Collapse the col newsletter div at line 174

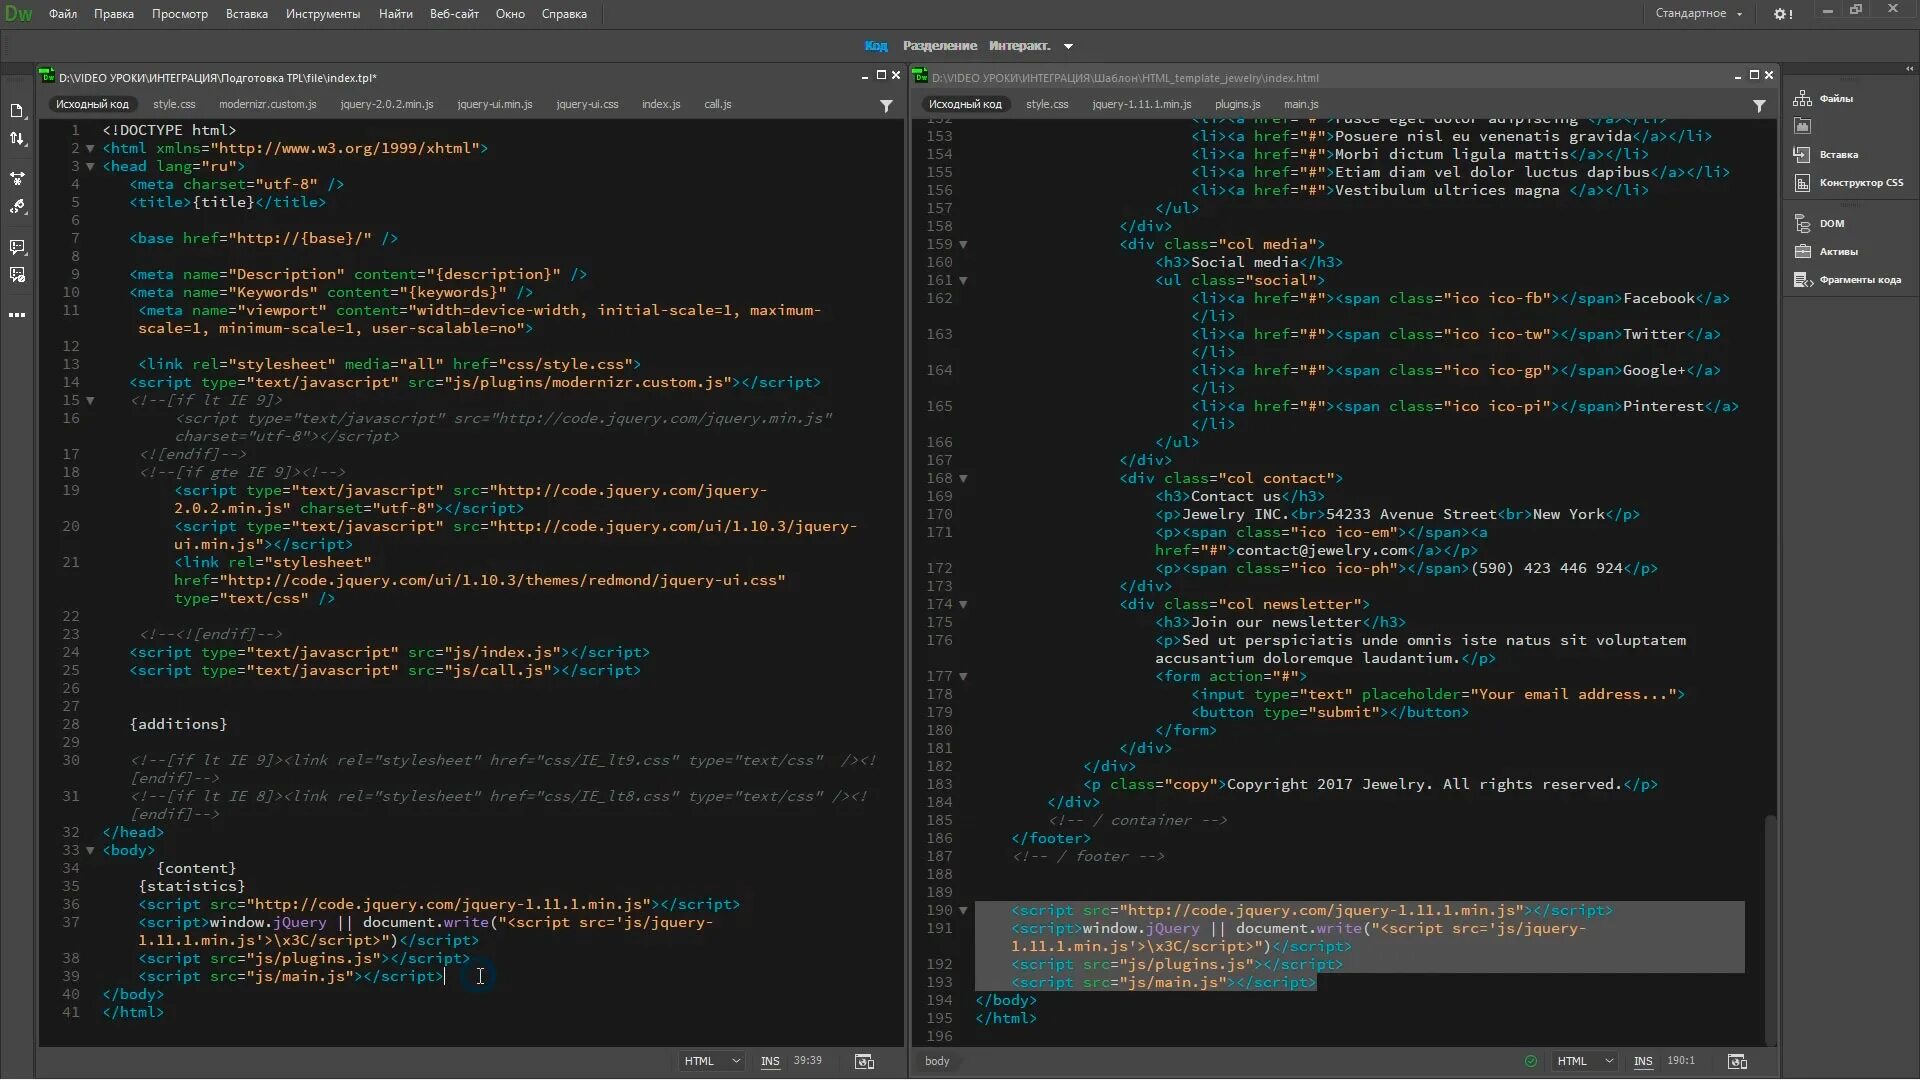coord(963,605)
